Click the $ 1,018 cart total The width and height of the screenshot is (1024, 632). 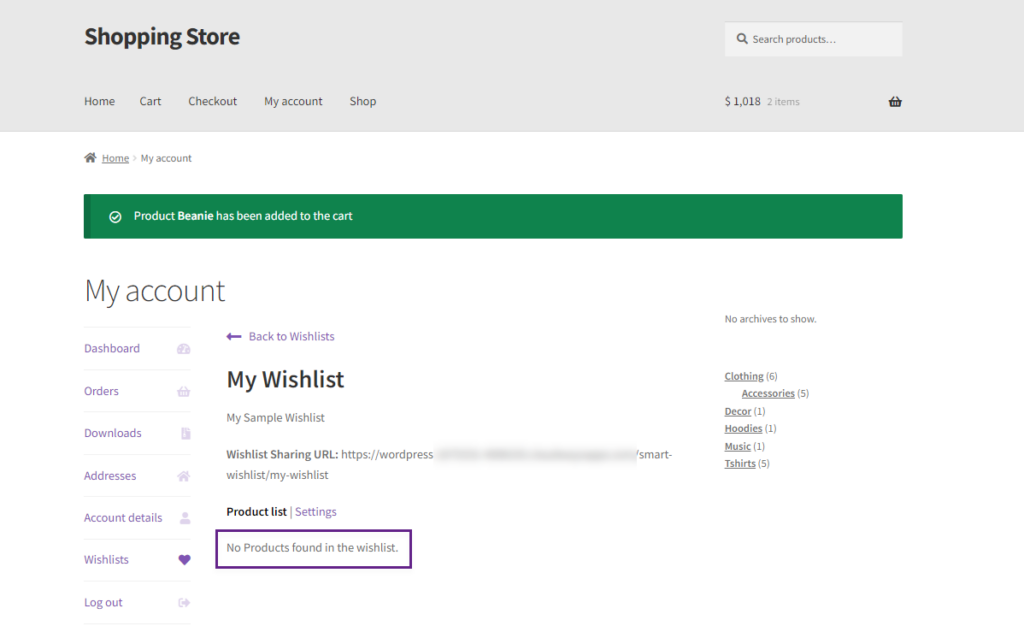tap(743, 101)
